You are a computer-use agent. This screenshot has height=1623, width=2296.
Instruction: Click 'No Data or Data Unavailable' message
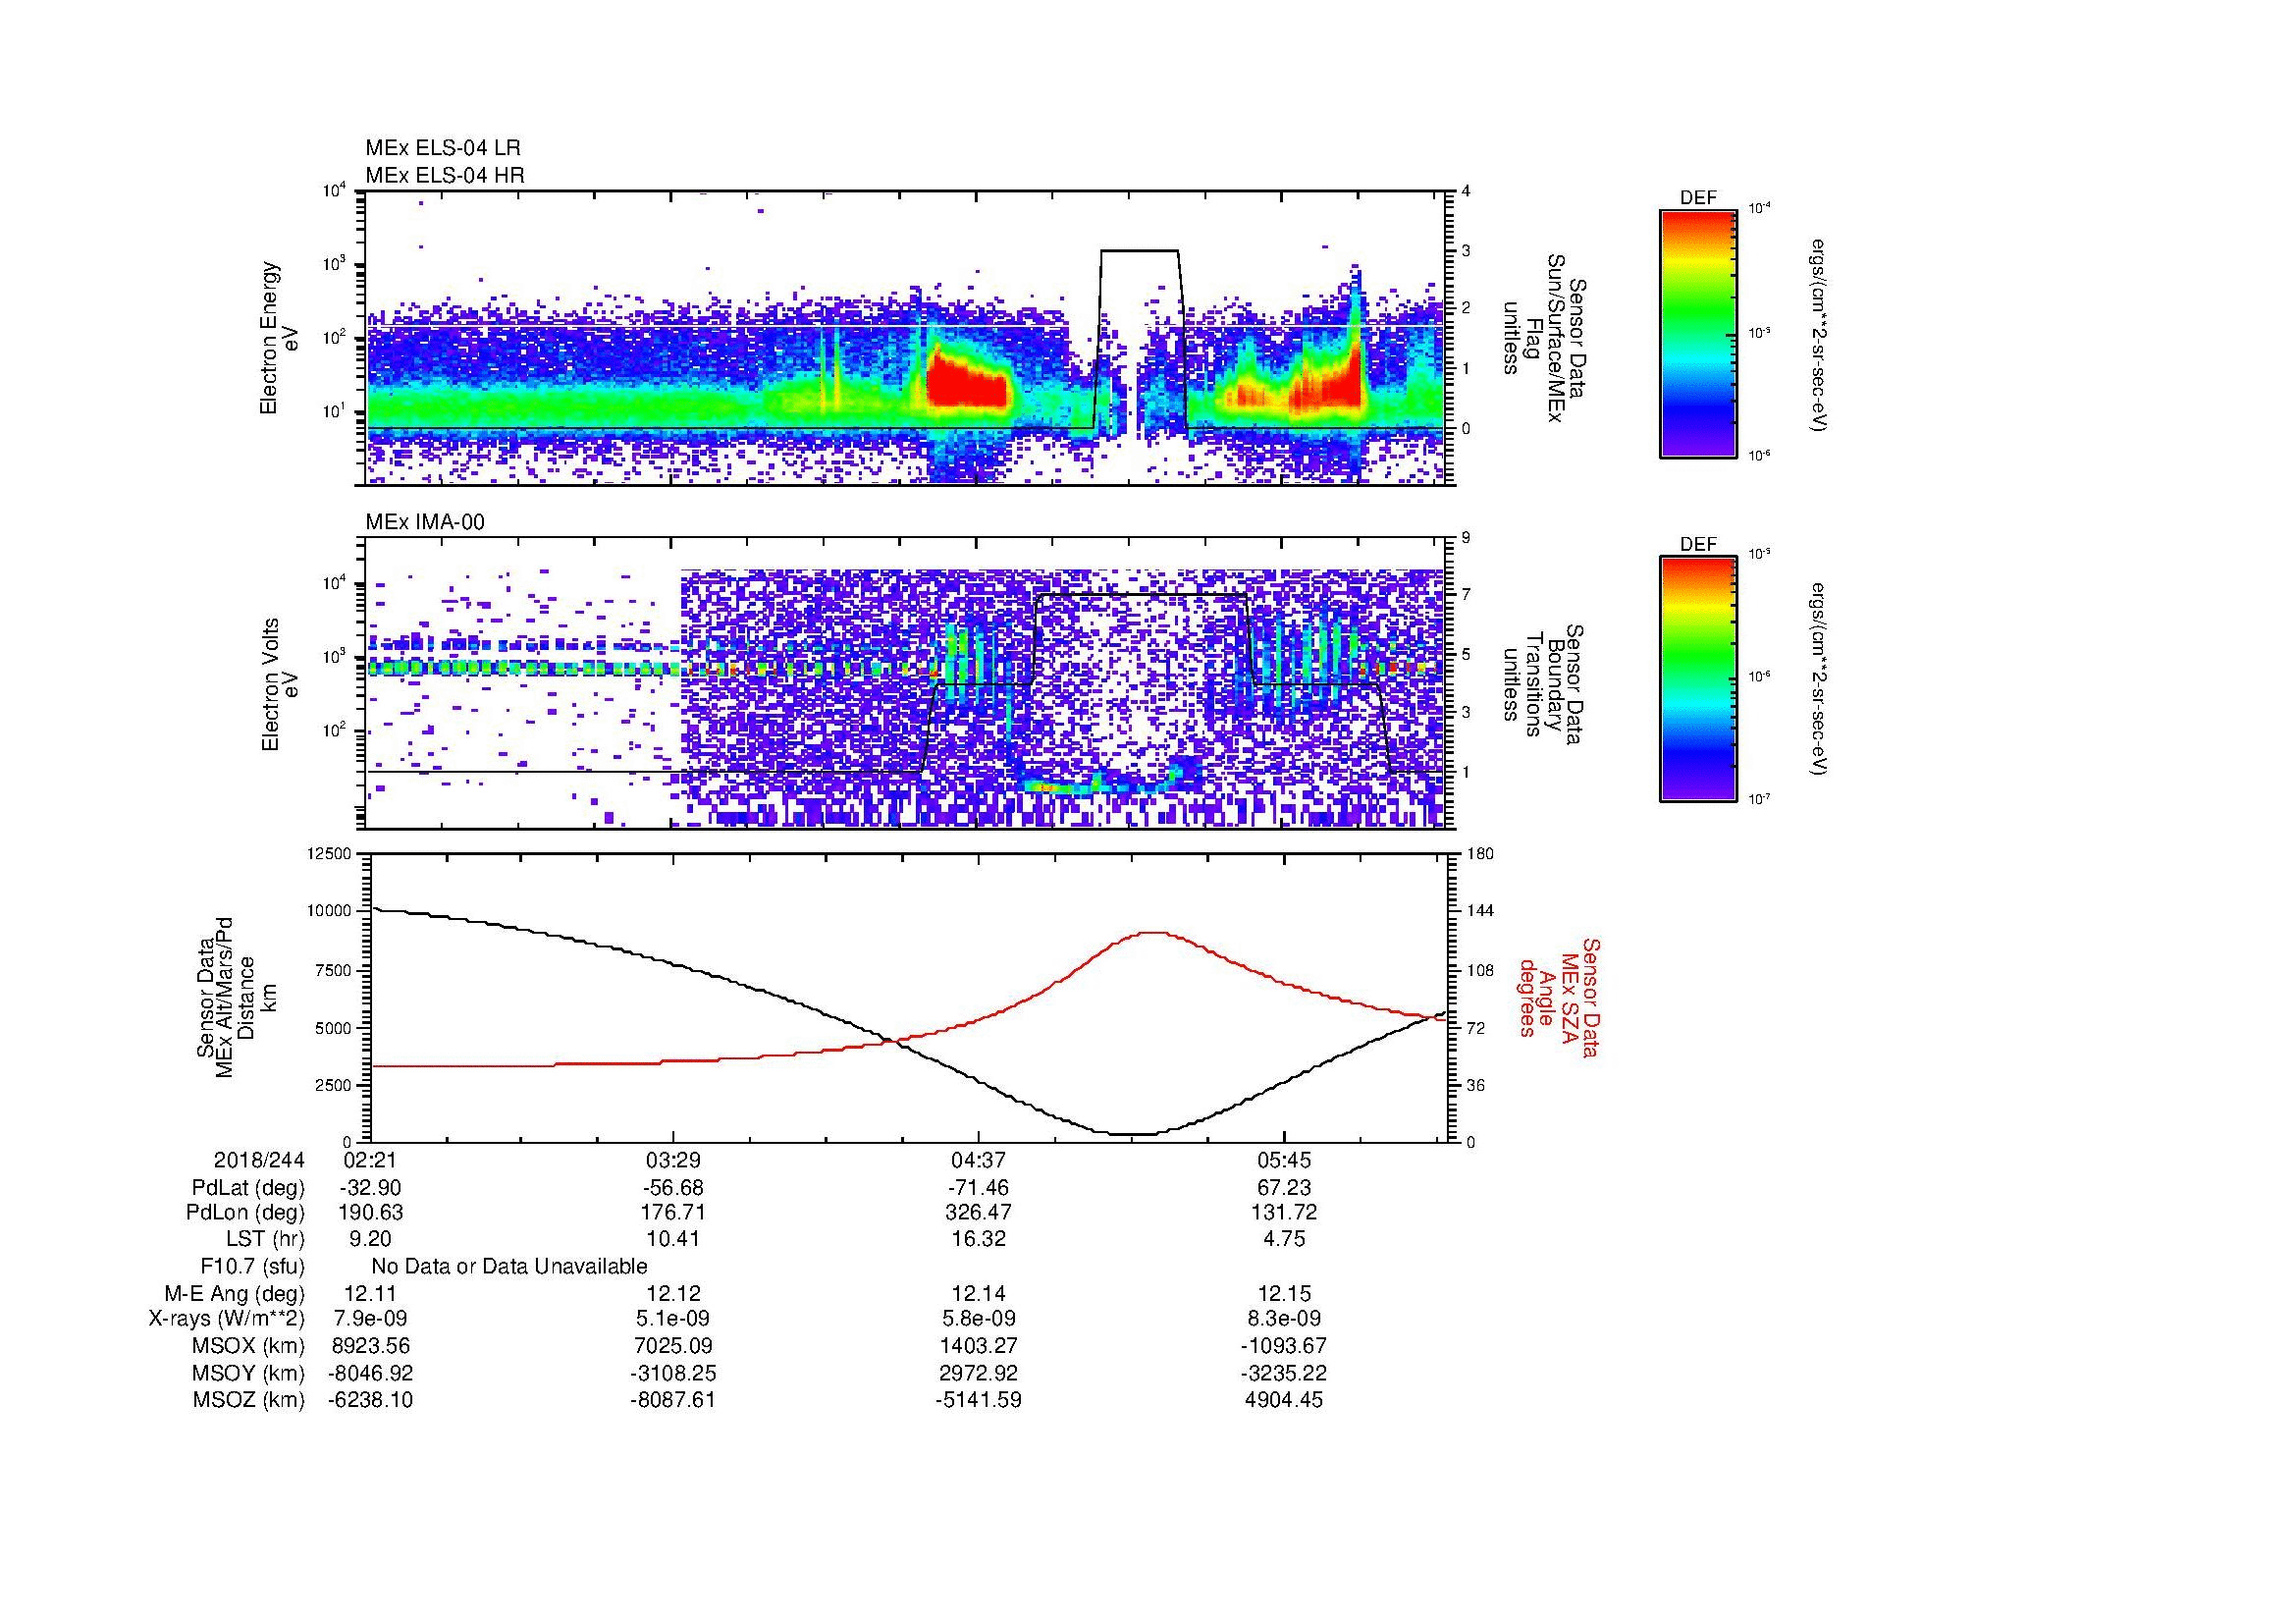(x=509, y=1267)
